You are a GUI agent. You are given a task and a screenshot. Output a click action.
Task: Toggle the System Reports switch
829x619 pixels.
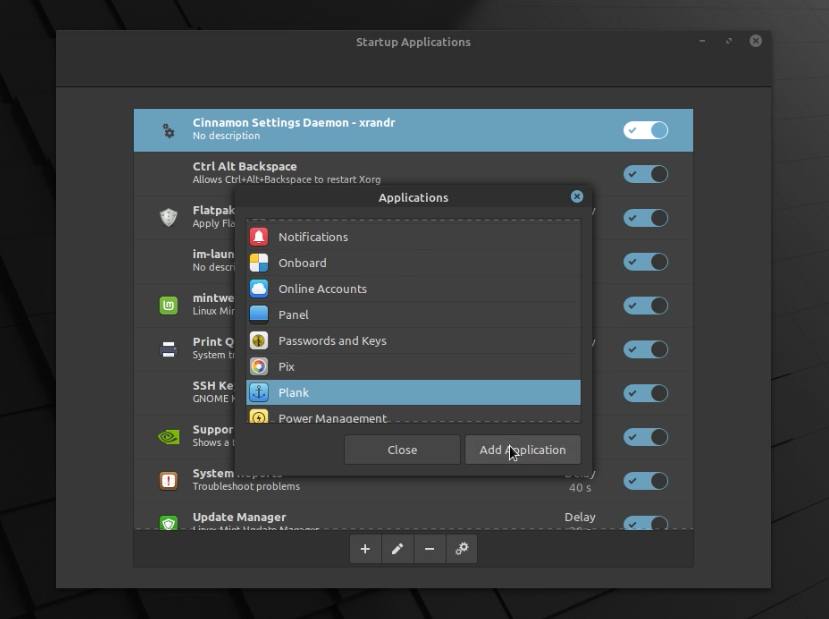click(645, 481)
